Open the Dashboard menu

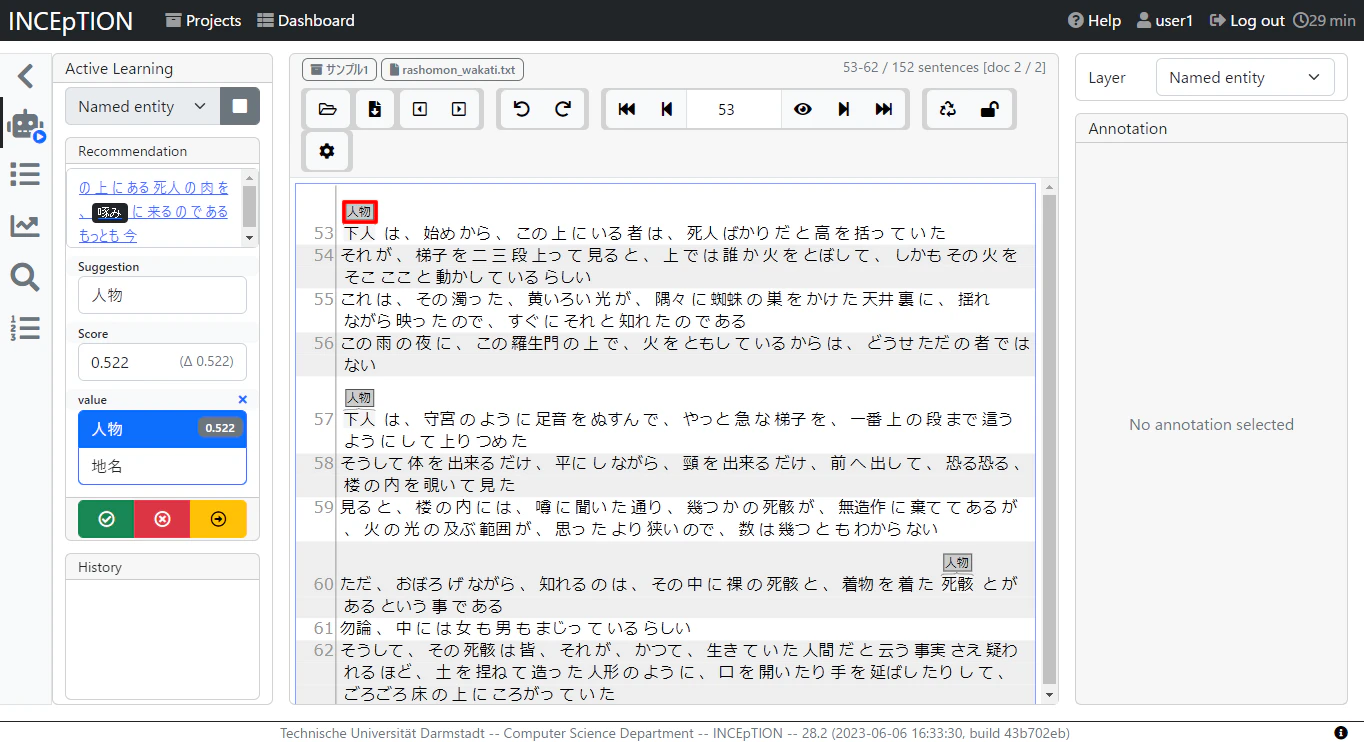tap(306, 20)
